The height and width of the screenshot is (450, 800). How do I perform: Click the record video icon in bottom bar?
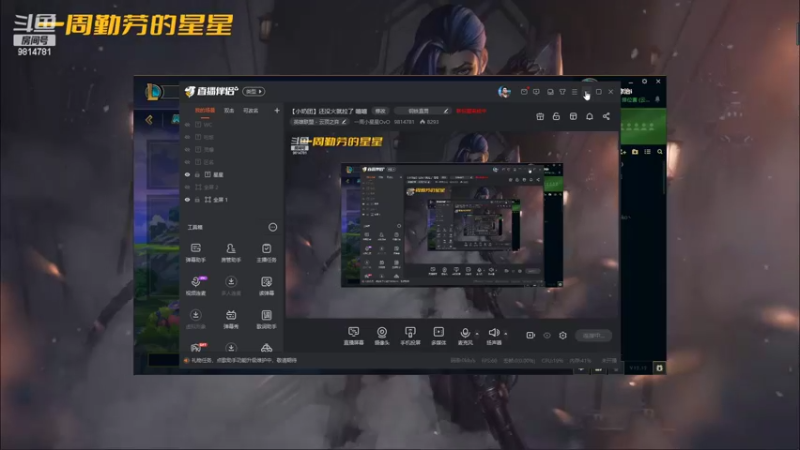point(531,335)
